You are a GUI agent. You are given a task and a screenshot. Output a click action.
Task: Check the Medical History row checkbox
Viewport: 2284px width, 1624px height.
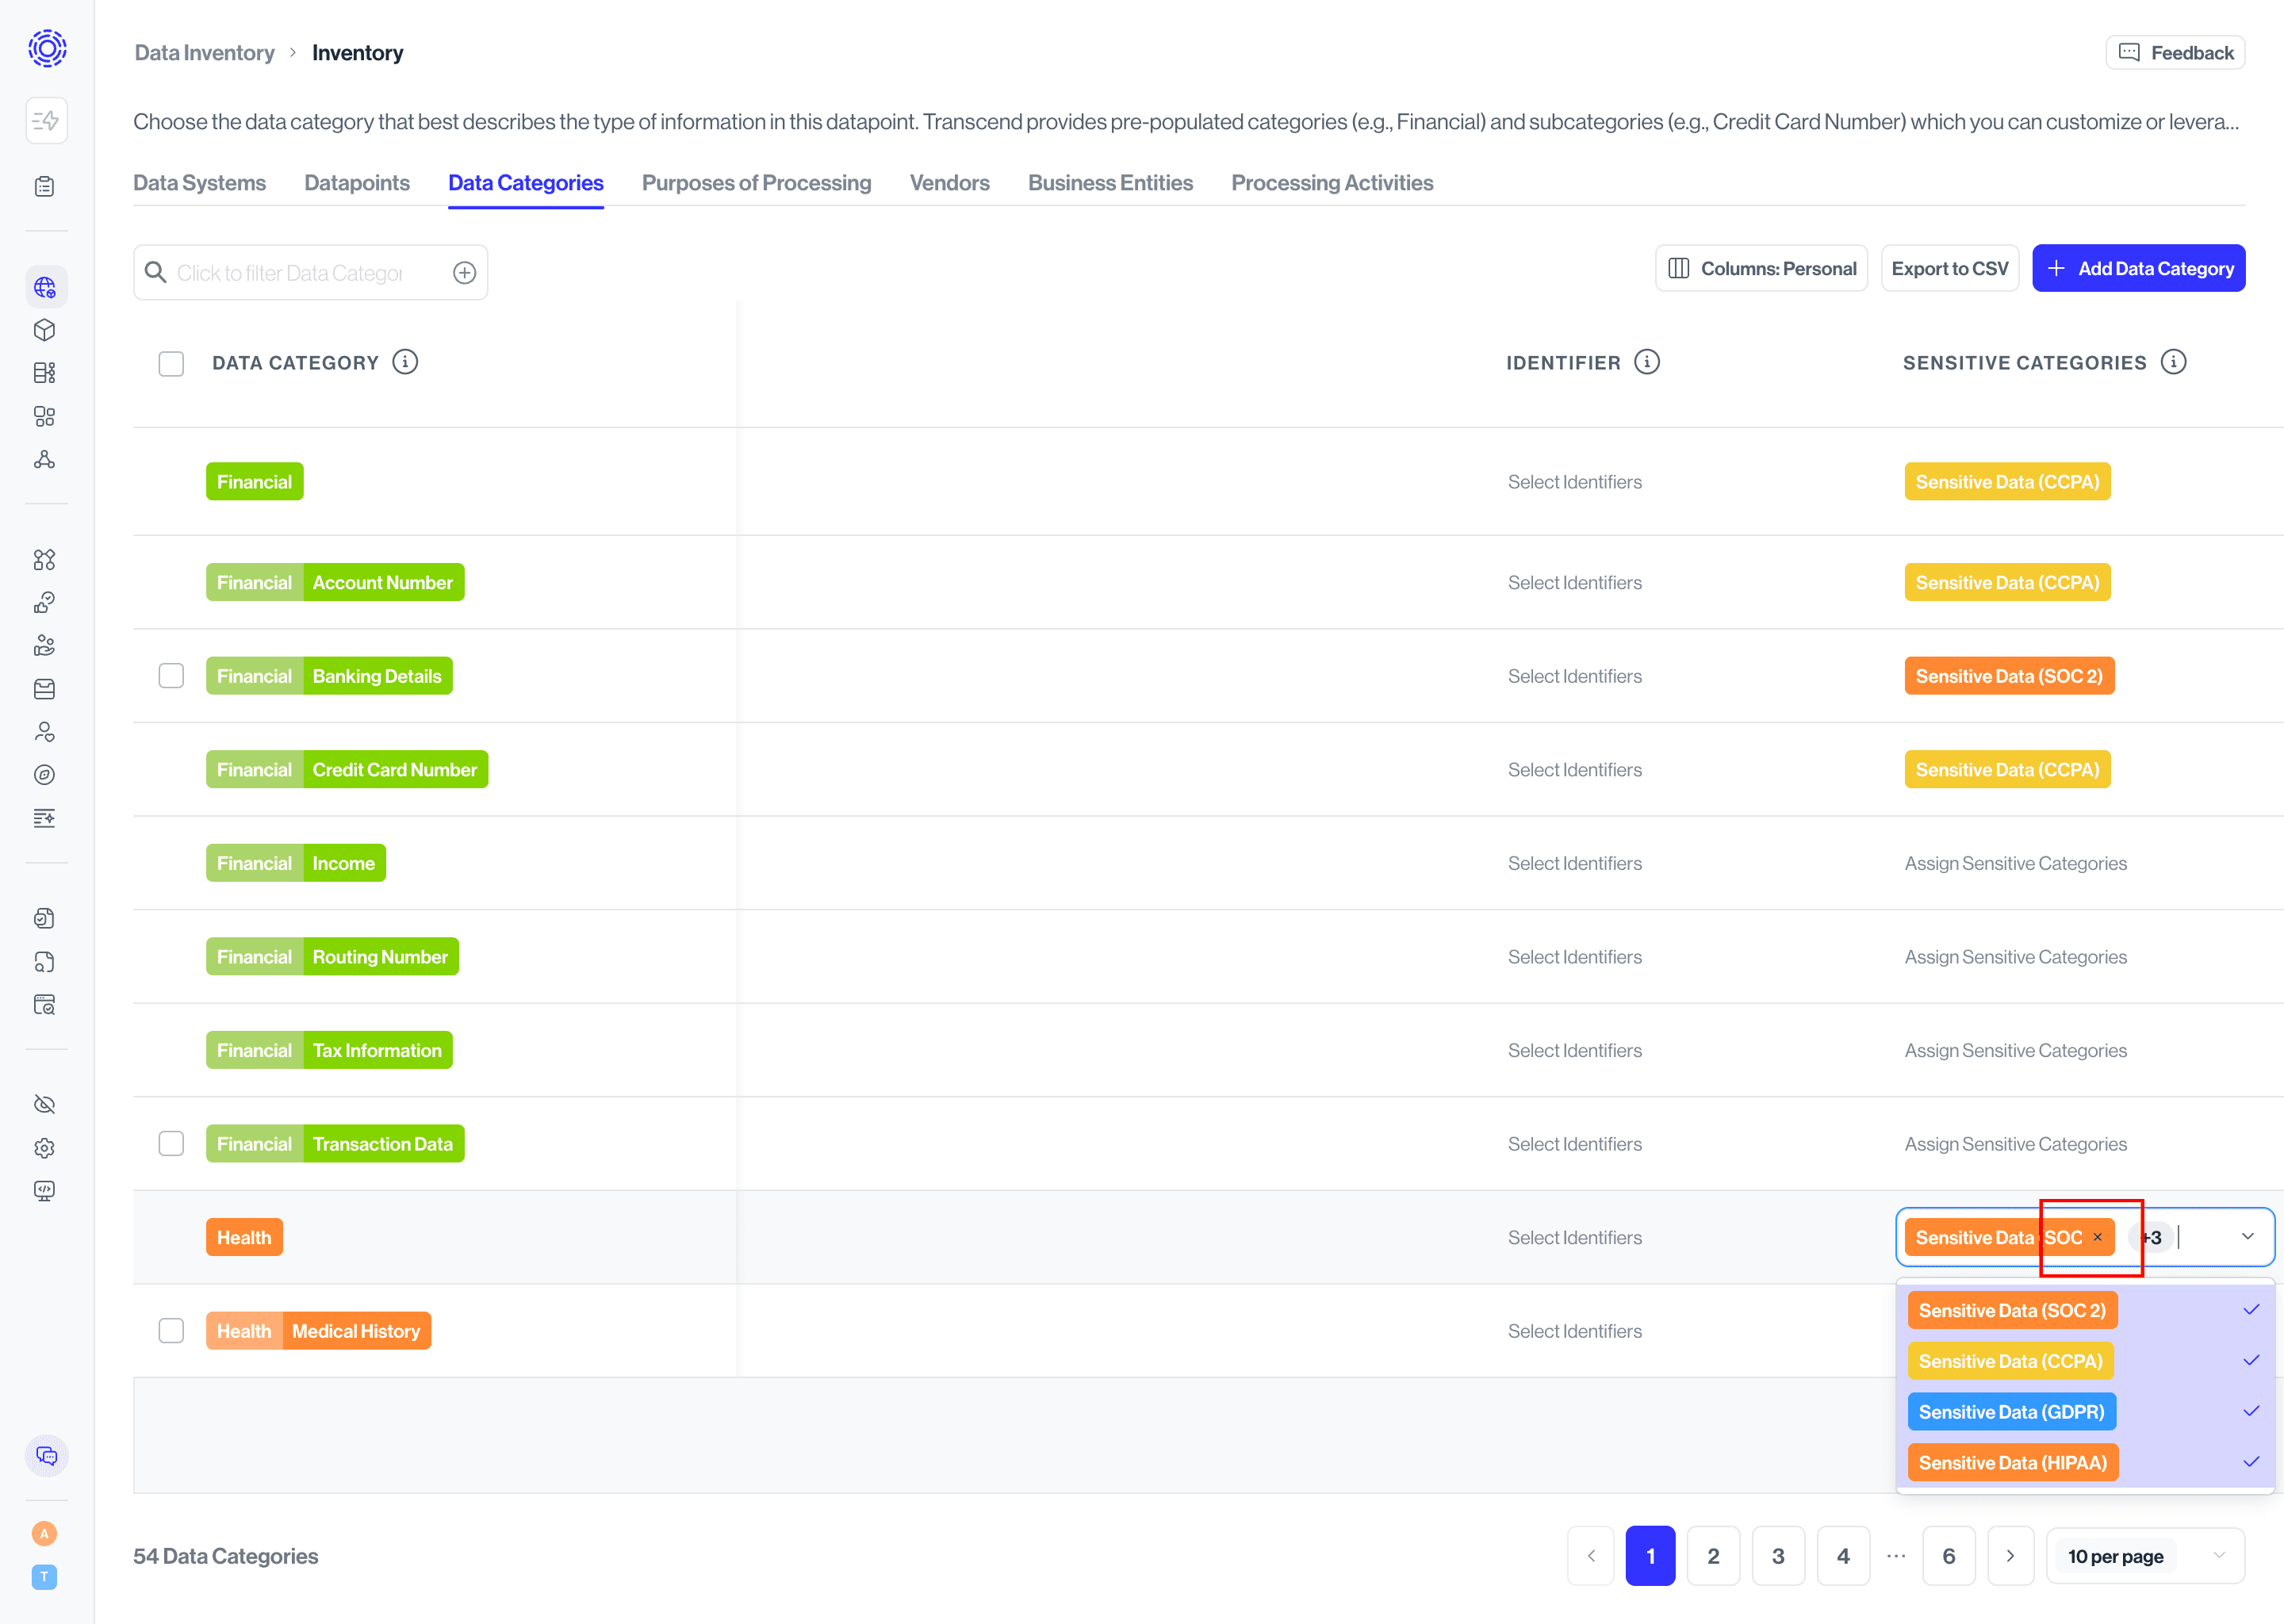(x=171, y=1331)
